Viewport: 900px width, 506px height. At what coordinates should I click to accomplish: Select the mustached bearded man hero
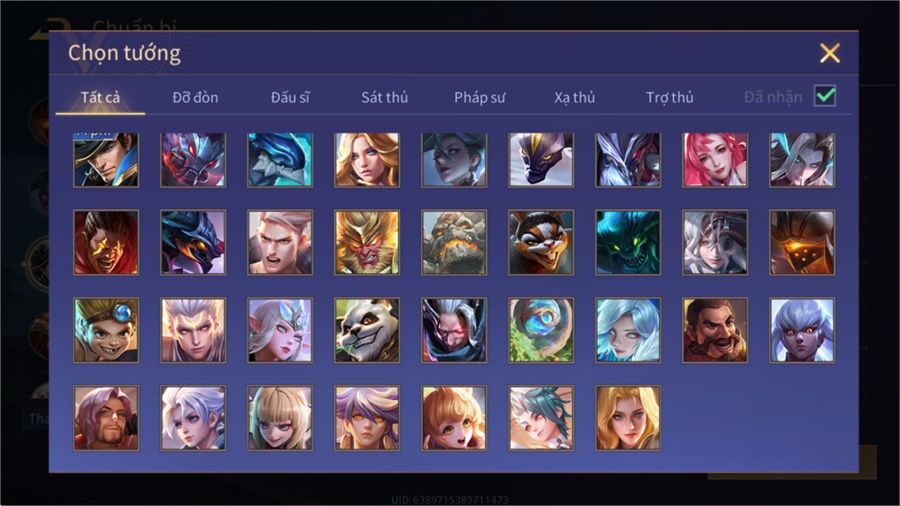click(715, 330)
